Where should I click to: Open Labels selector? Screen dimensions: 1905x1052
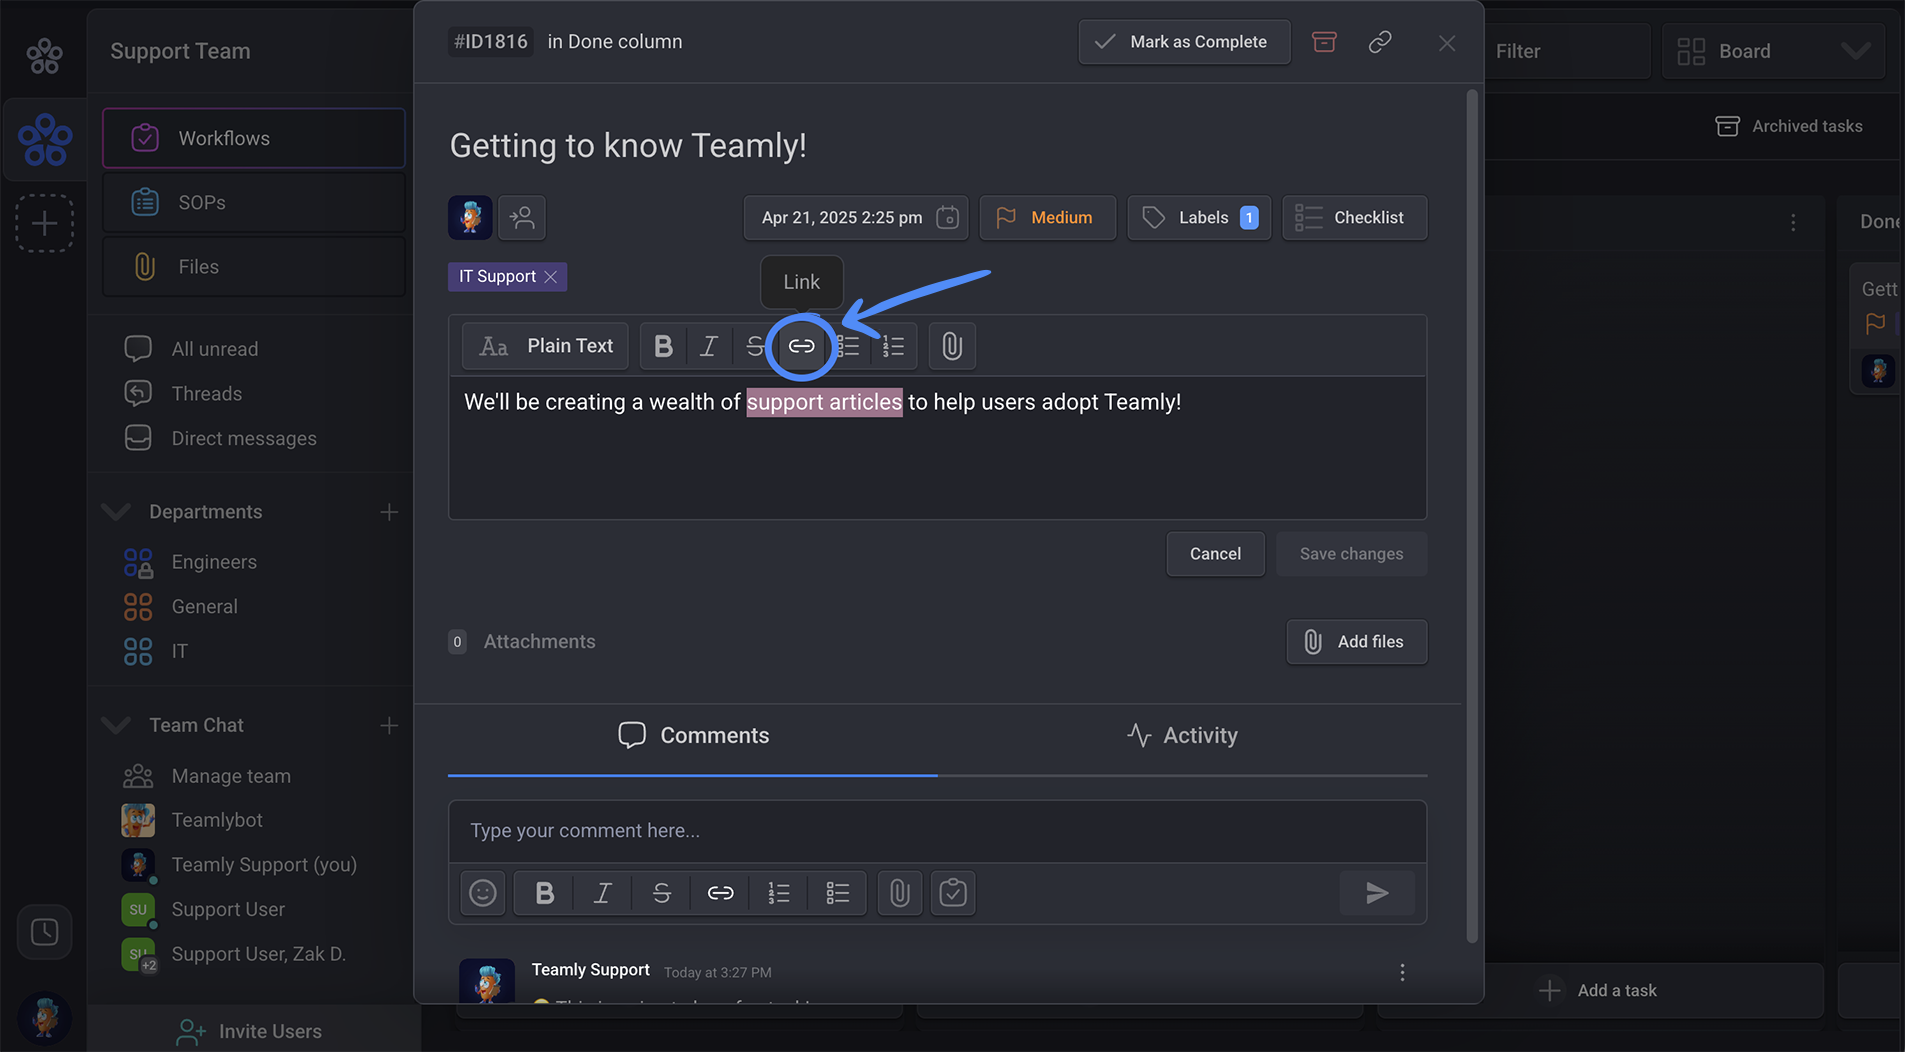pos(1199,217)
